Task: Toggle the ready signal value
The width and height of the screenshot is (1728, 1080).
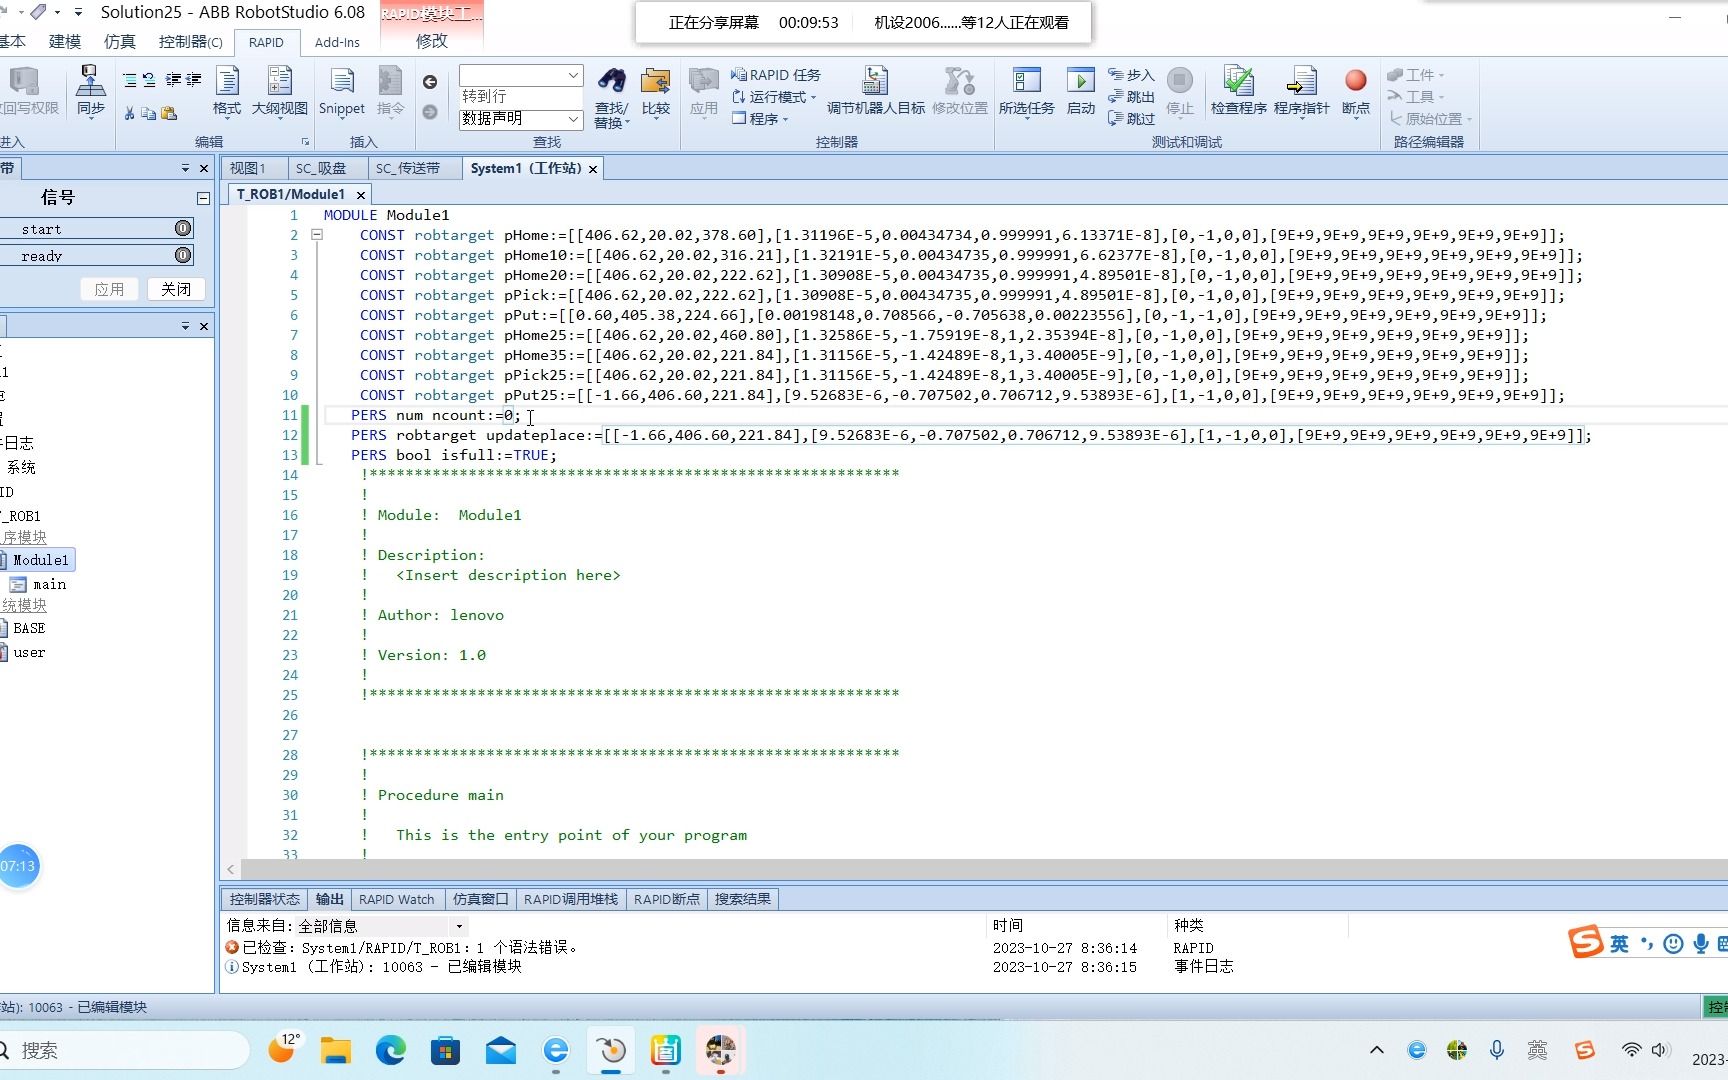Action: (x=183, y=256)
